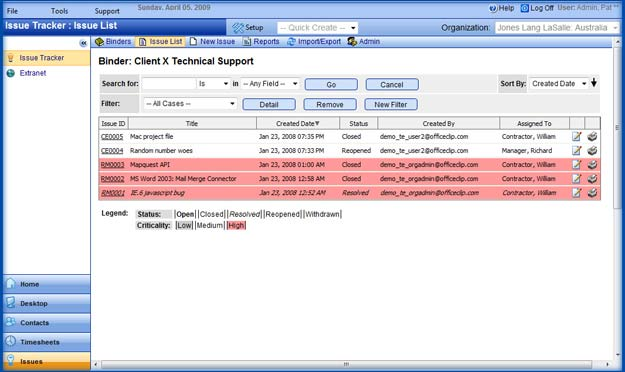
Task: Open the Reports tab
Action: [261, 41]
